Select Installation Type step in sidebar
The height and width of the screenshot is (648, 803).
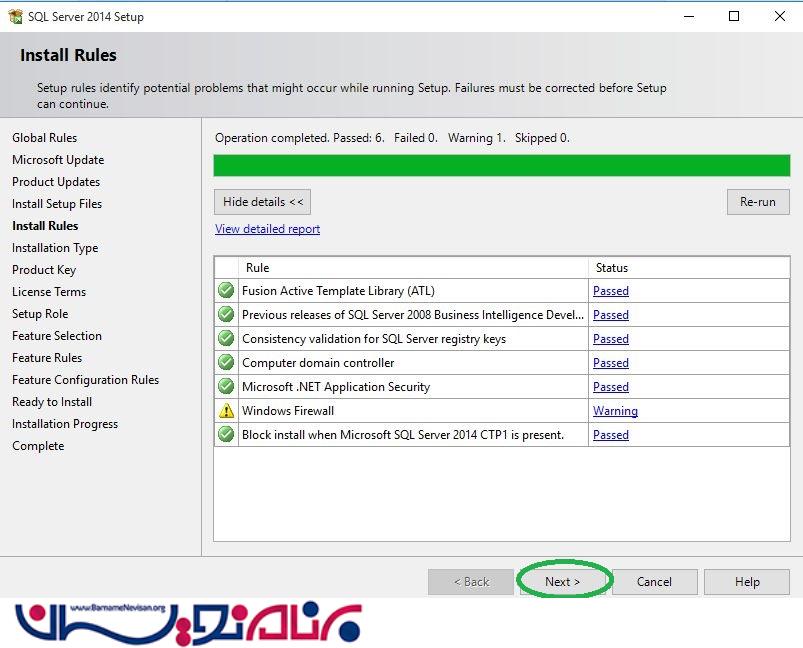coord(55,248)
